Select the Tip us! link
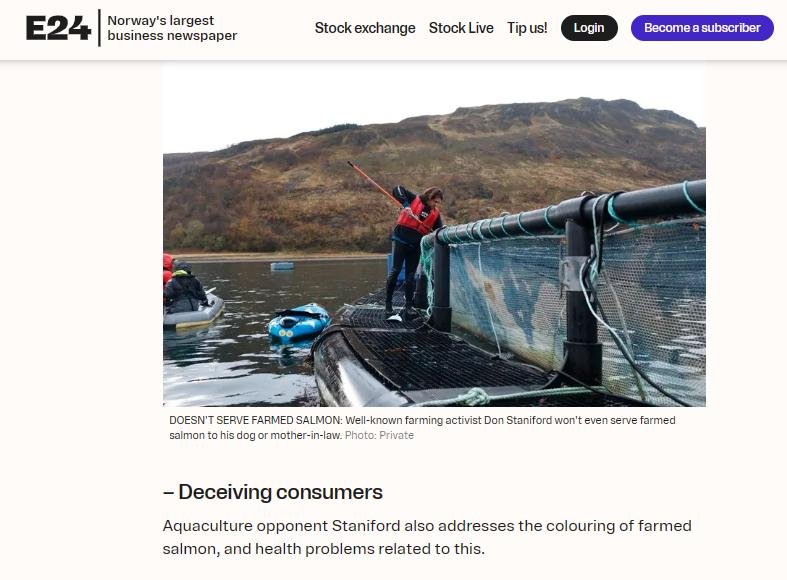The height and width of the screenshot is (580, 787). click(x=527, y=28)
